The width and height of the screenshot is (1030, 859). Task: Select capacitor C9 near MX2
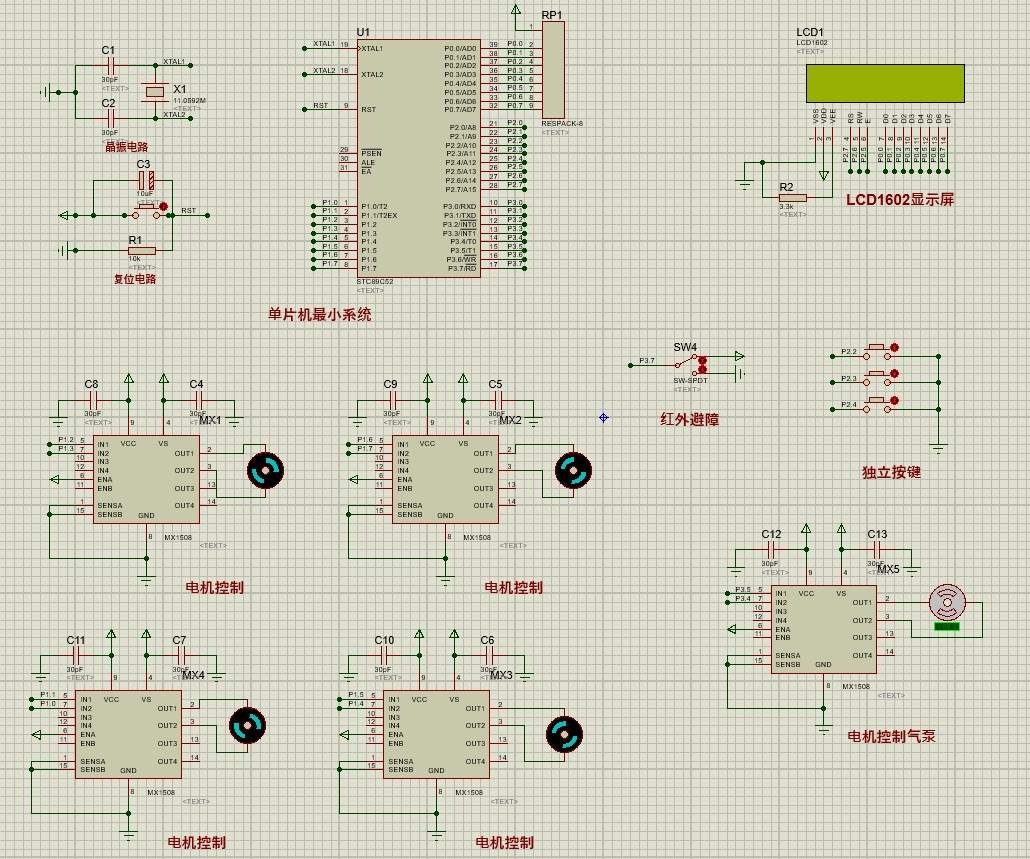pyautogui.click(x=392, y=399)
